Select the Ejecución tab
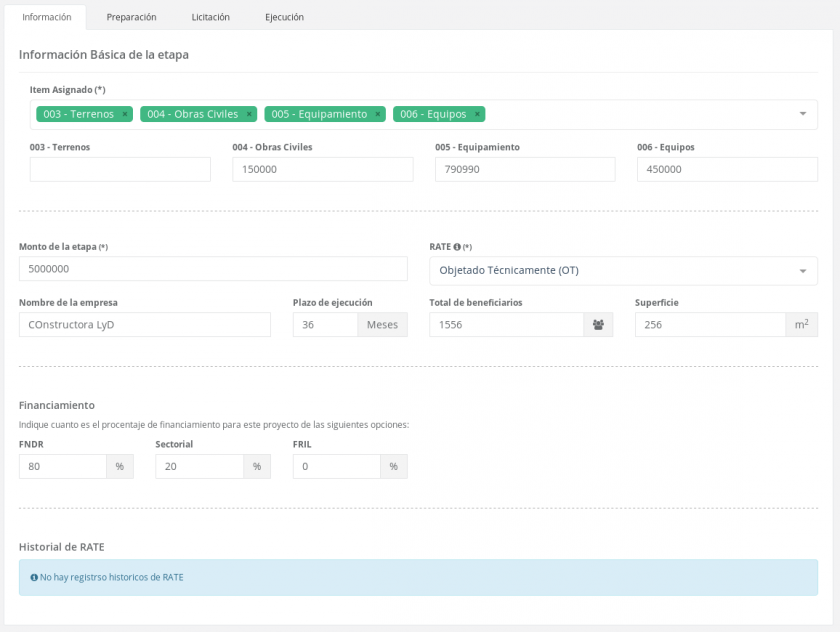Image resolution: width=840 pixels, height=632 pixels. [x=284, y=17]
